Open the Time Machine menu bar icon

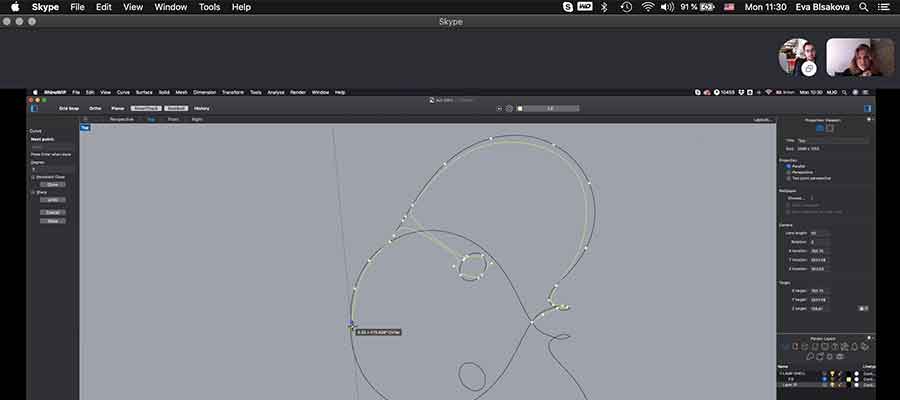tap(626, 7)
